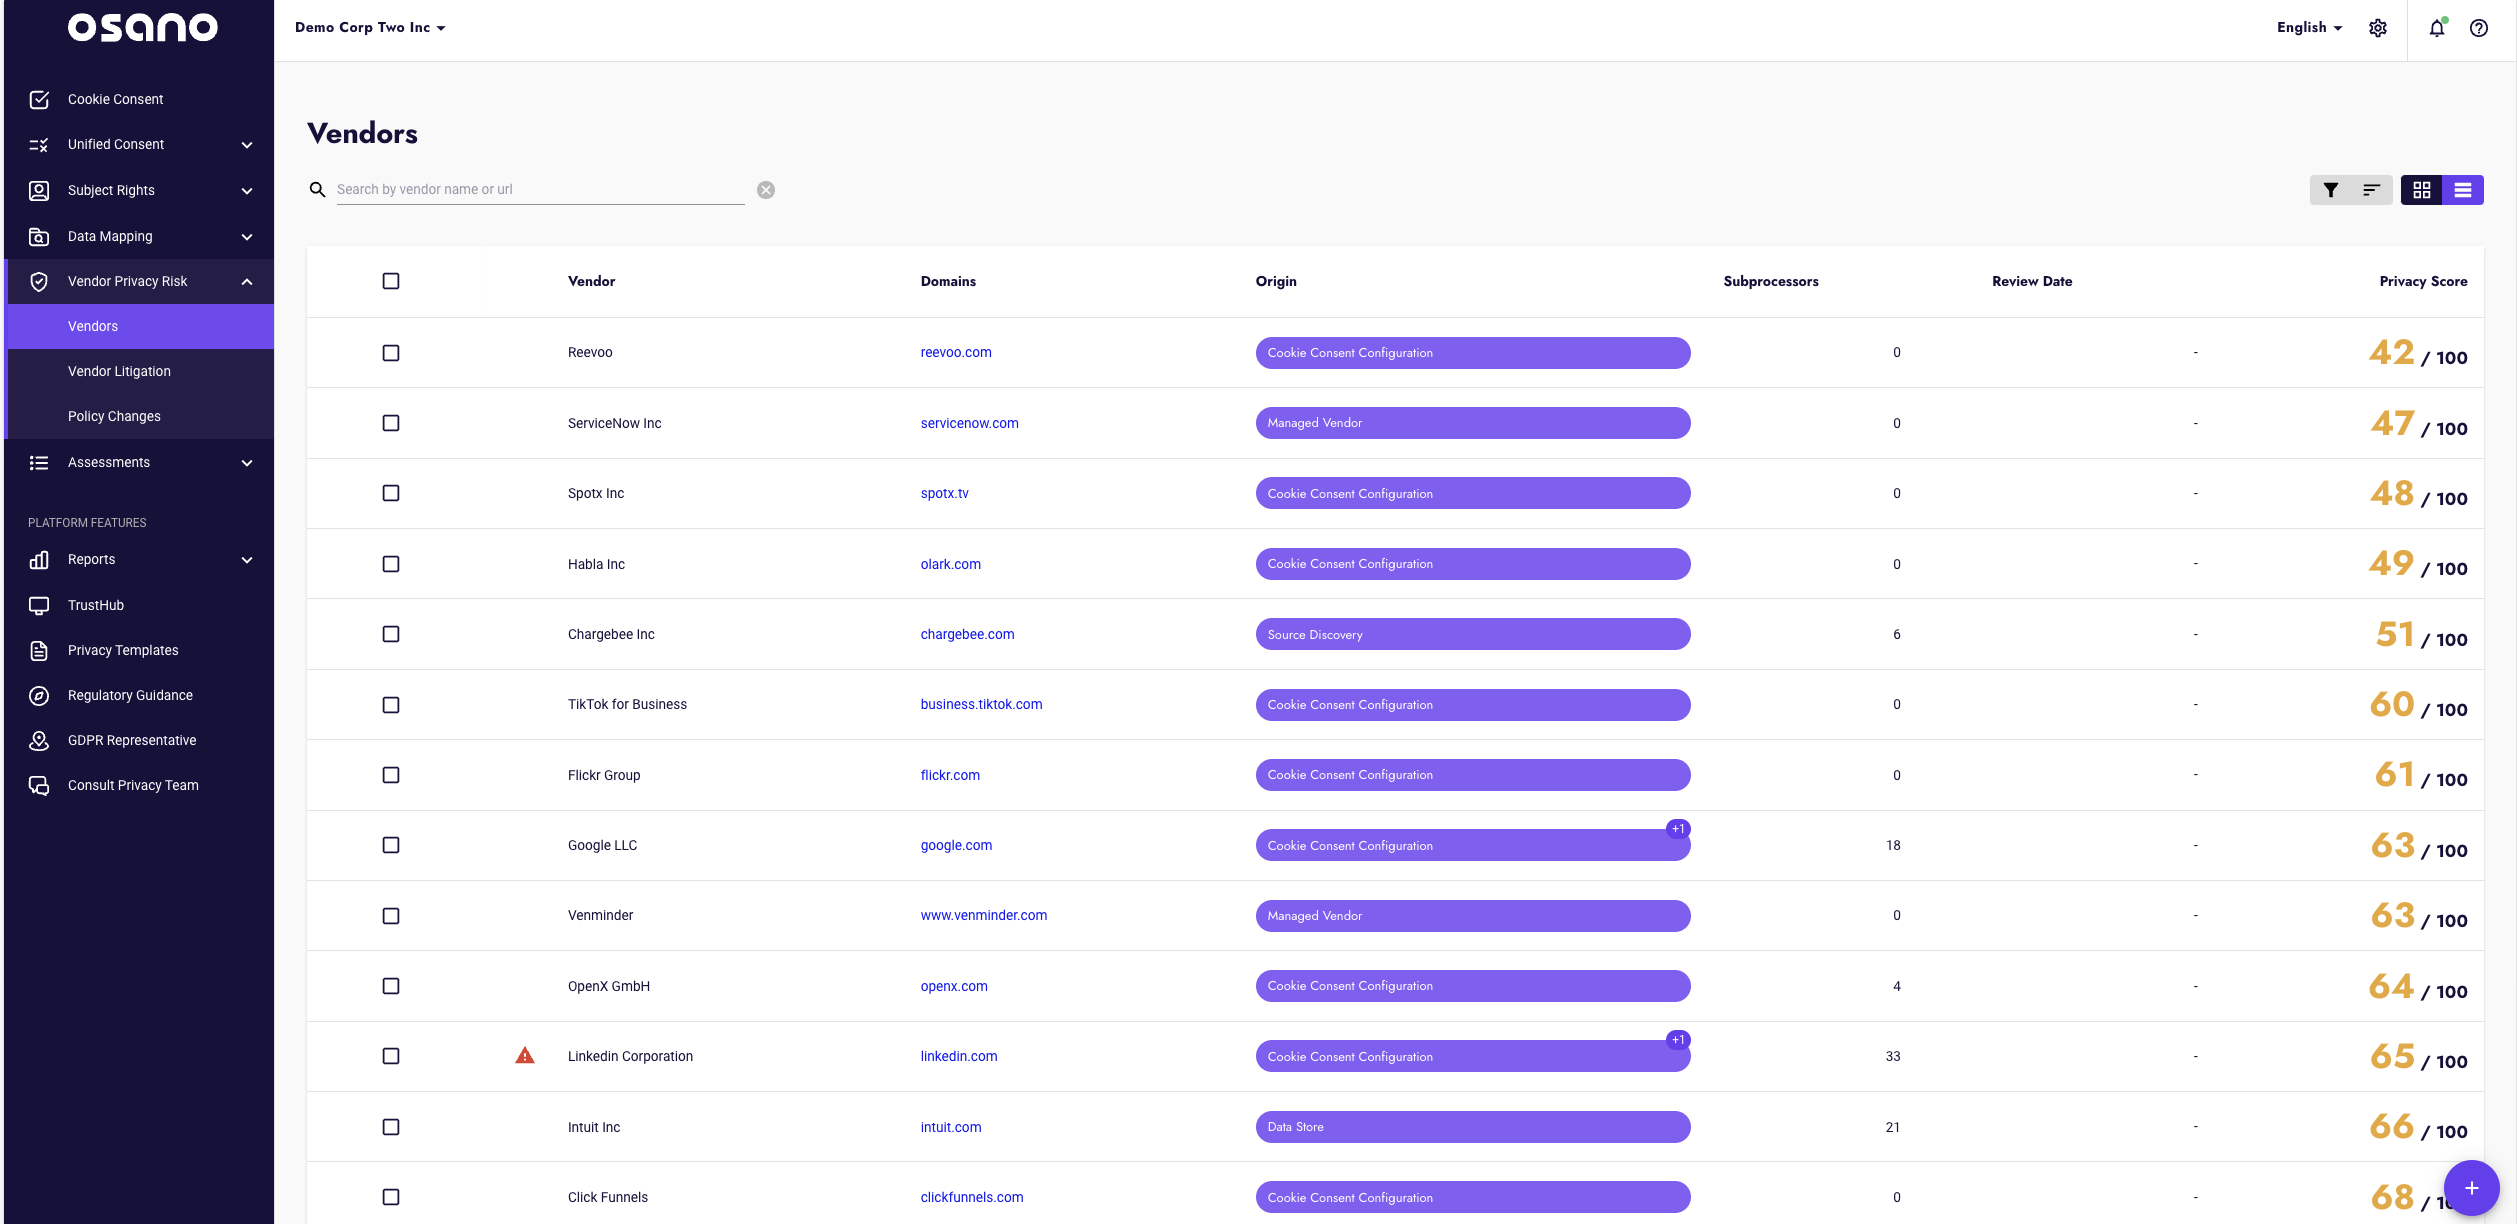Open the English language dropdown

tap(2309, 28)
